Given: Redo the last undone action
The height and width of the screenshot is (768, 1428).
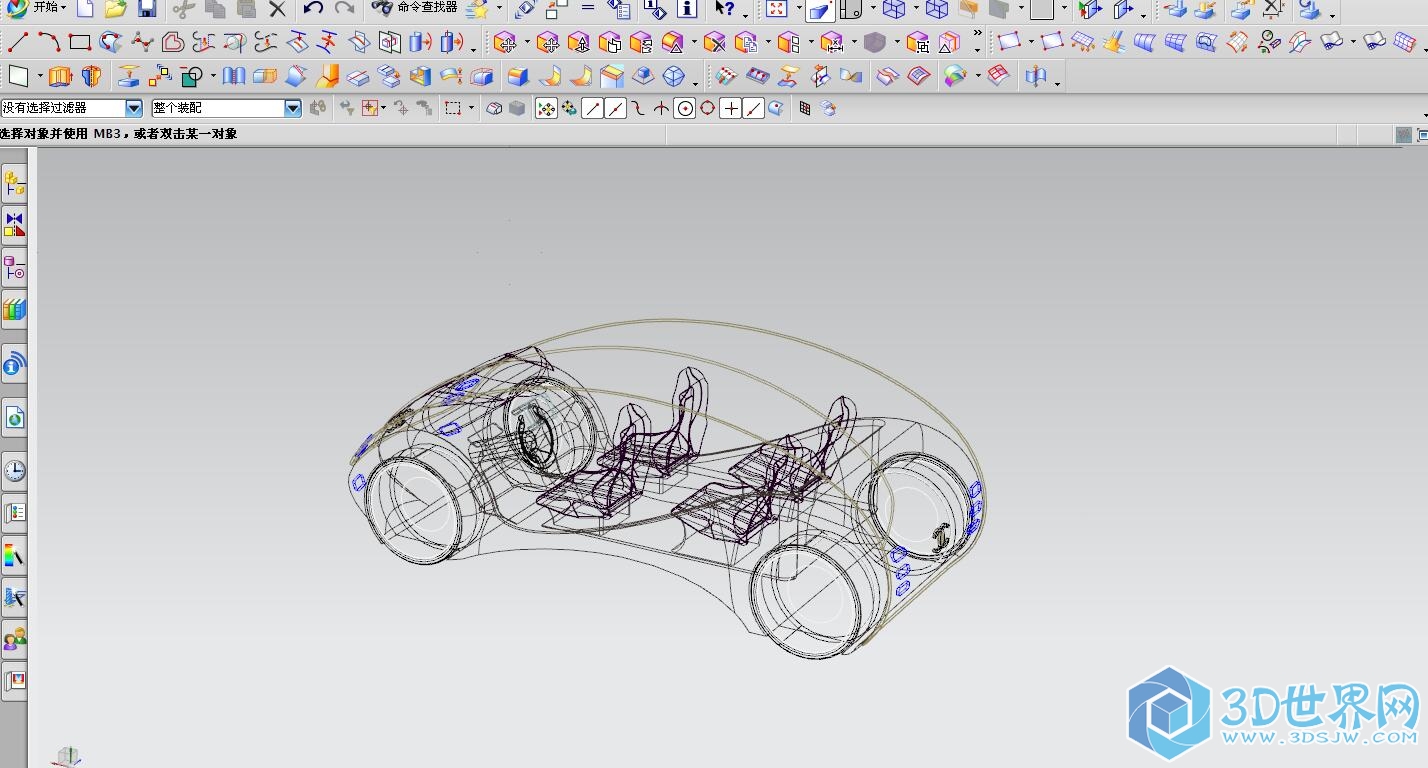Looking at the screenshot, I should 344,8.
